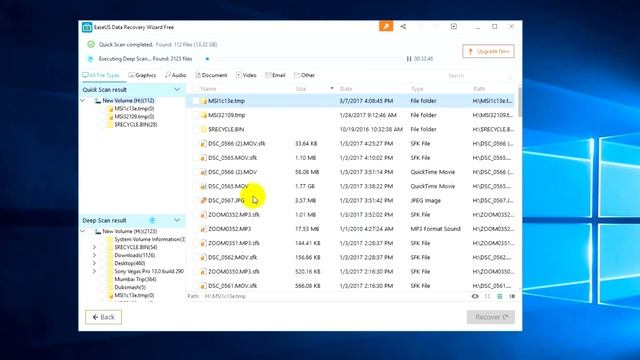Check the box for DSC_0565.MOV.sfk
The image size is (640, 360).
(x=196, y=158)
